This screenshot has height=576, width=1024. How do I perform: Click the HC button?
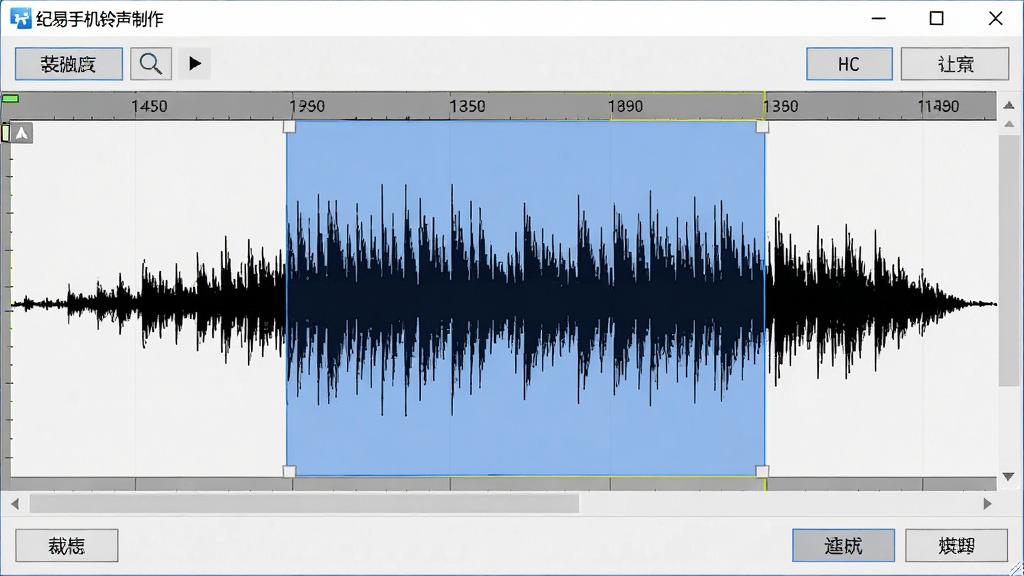[849, 64]
